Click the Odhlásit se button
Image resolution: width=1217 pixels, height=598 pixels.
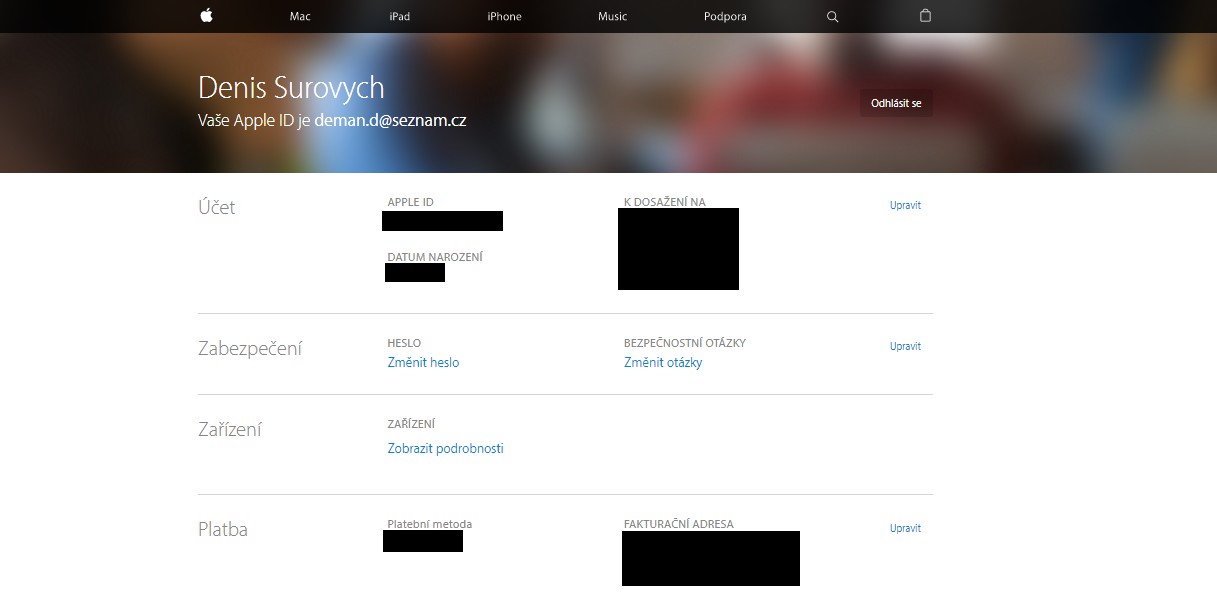point(896,104)
